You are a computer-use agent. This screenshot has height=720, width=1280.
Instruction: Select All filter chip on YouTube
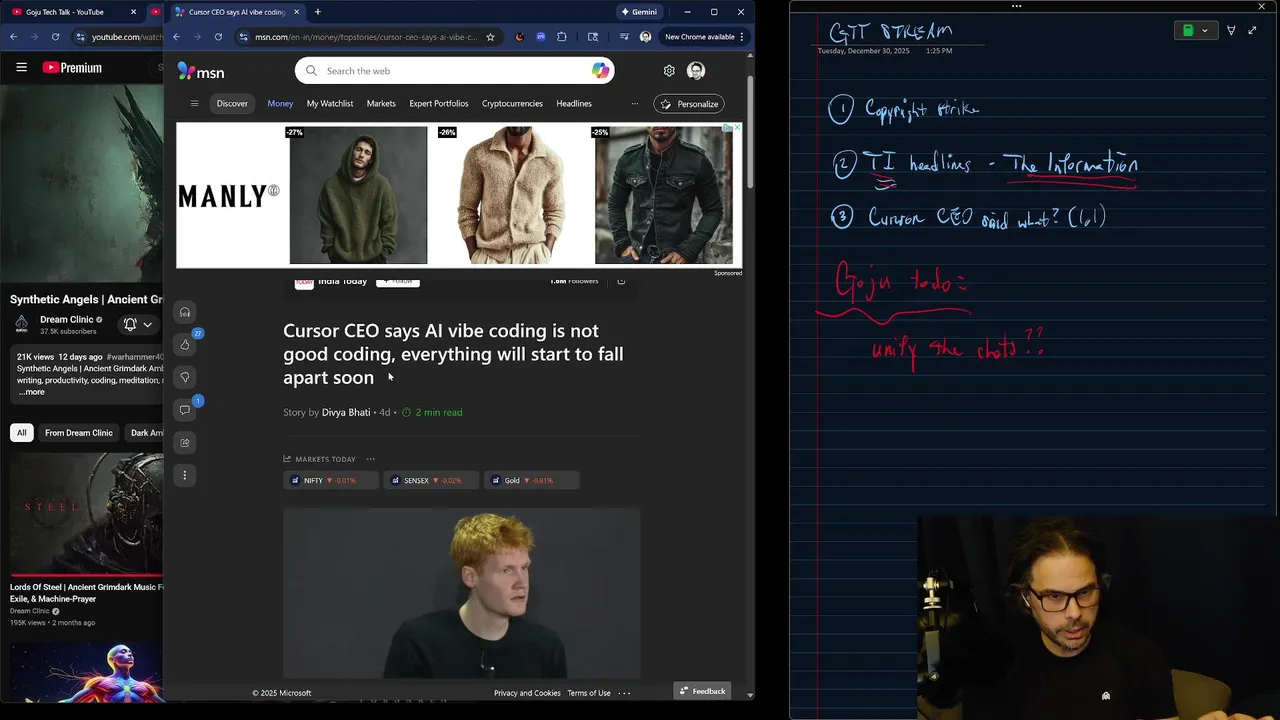pos(21,432)
